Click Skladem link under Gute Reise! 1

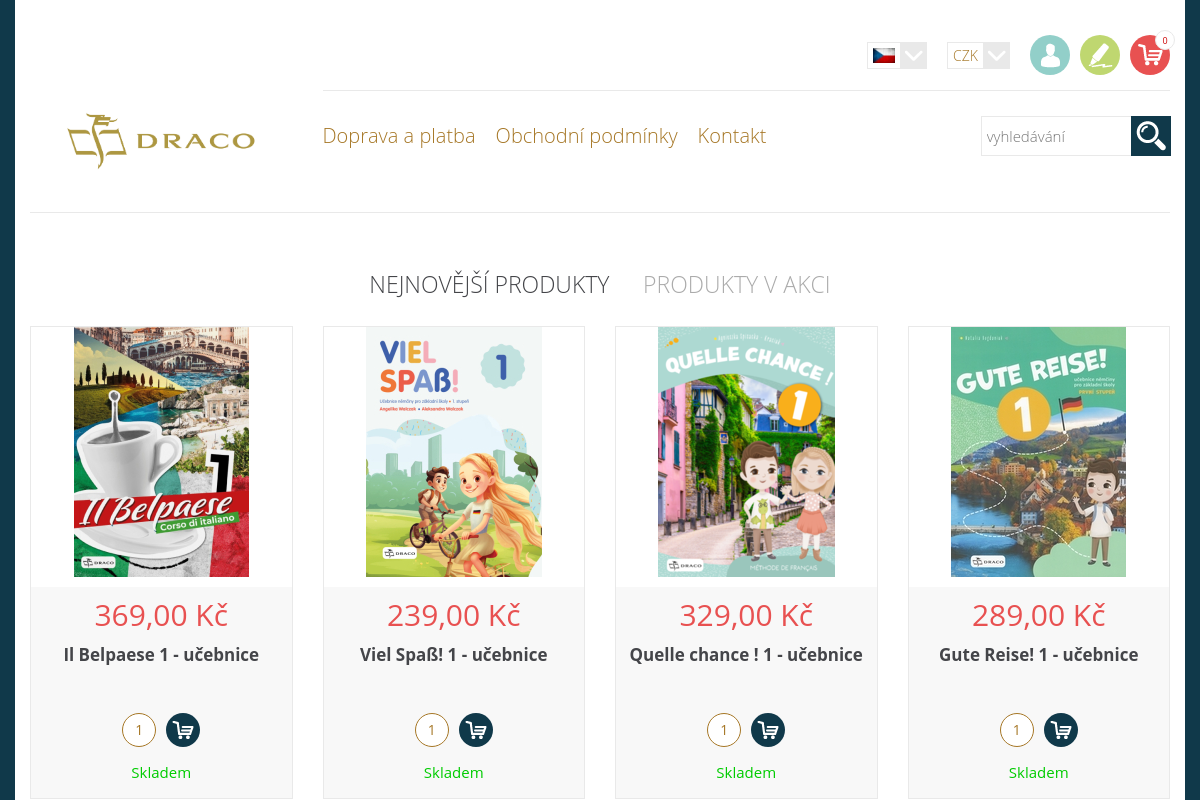1038,772
